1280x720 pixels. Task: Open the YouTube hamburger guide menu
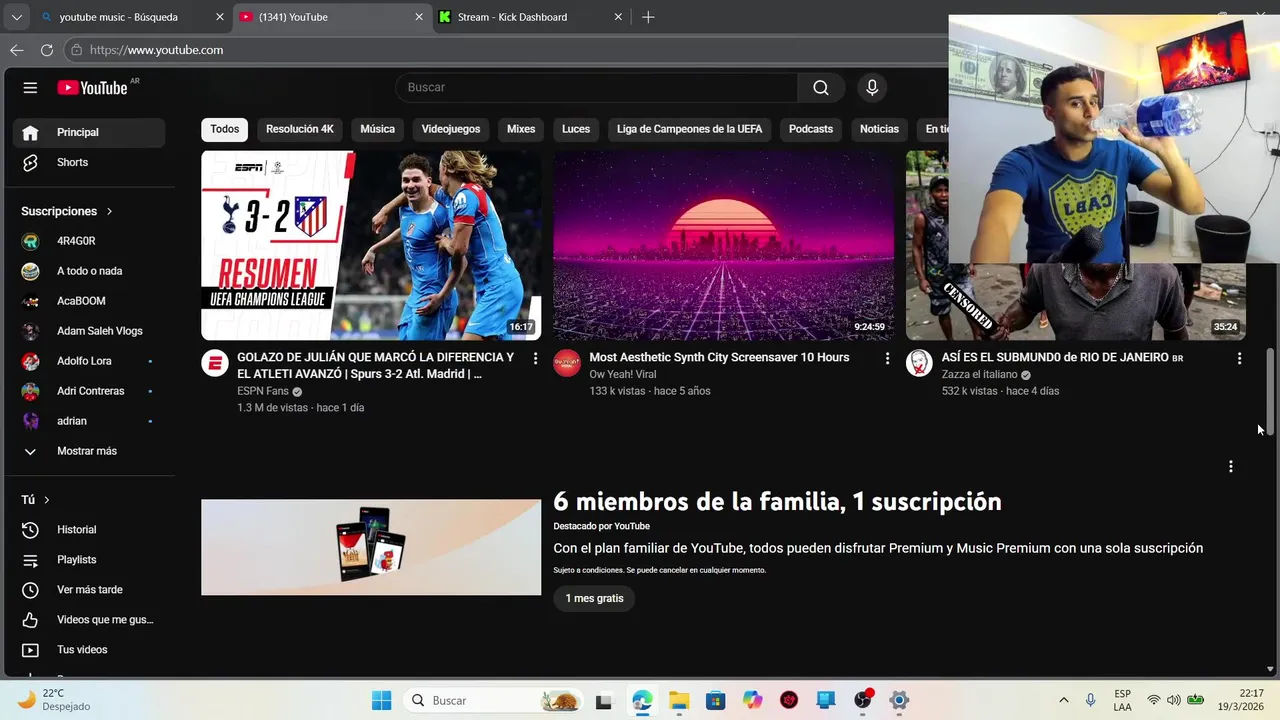pyautogui.click(x=30, y=88)
